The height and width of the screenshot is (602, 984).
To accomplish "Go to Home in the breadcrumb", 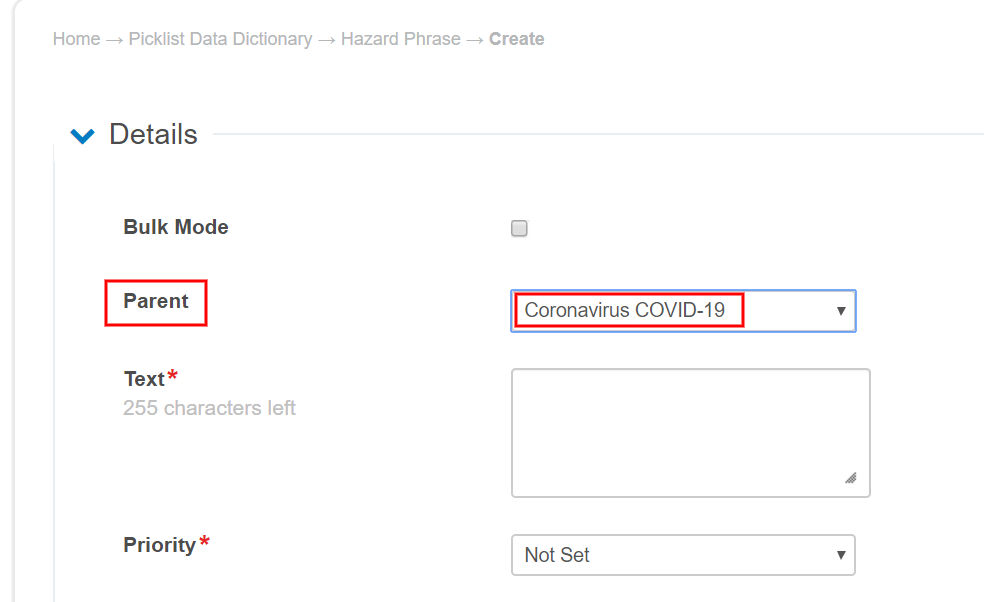I will click(76, 39).
